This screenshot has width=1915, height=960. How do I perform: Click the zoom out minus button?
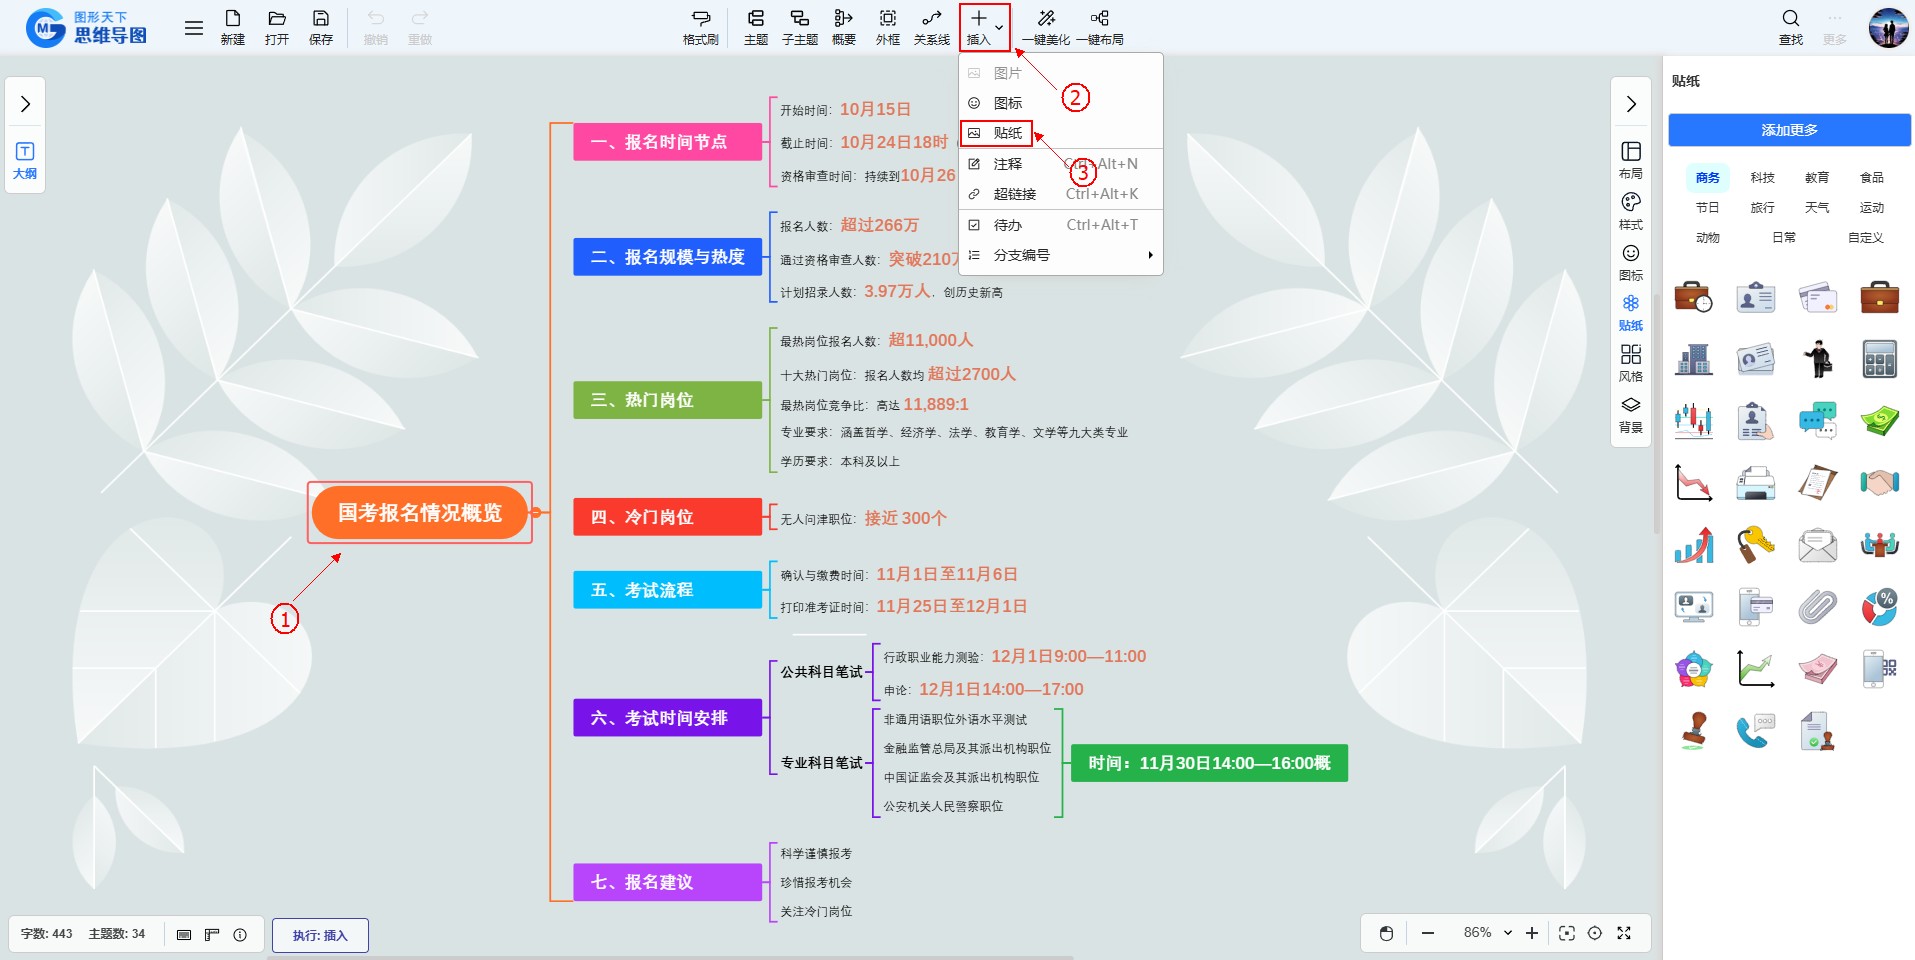[1428, 933]
